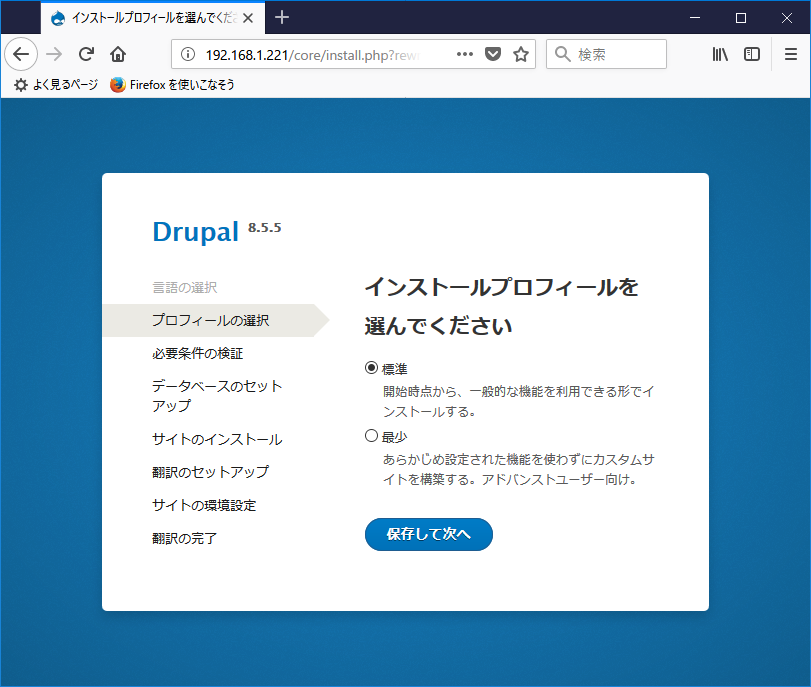
Task: Select the 最少 installation profile
Action: tap(371, 437)
